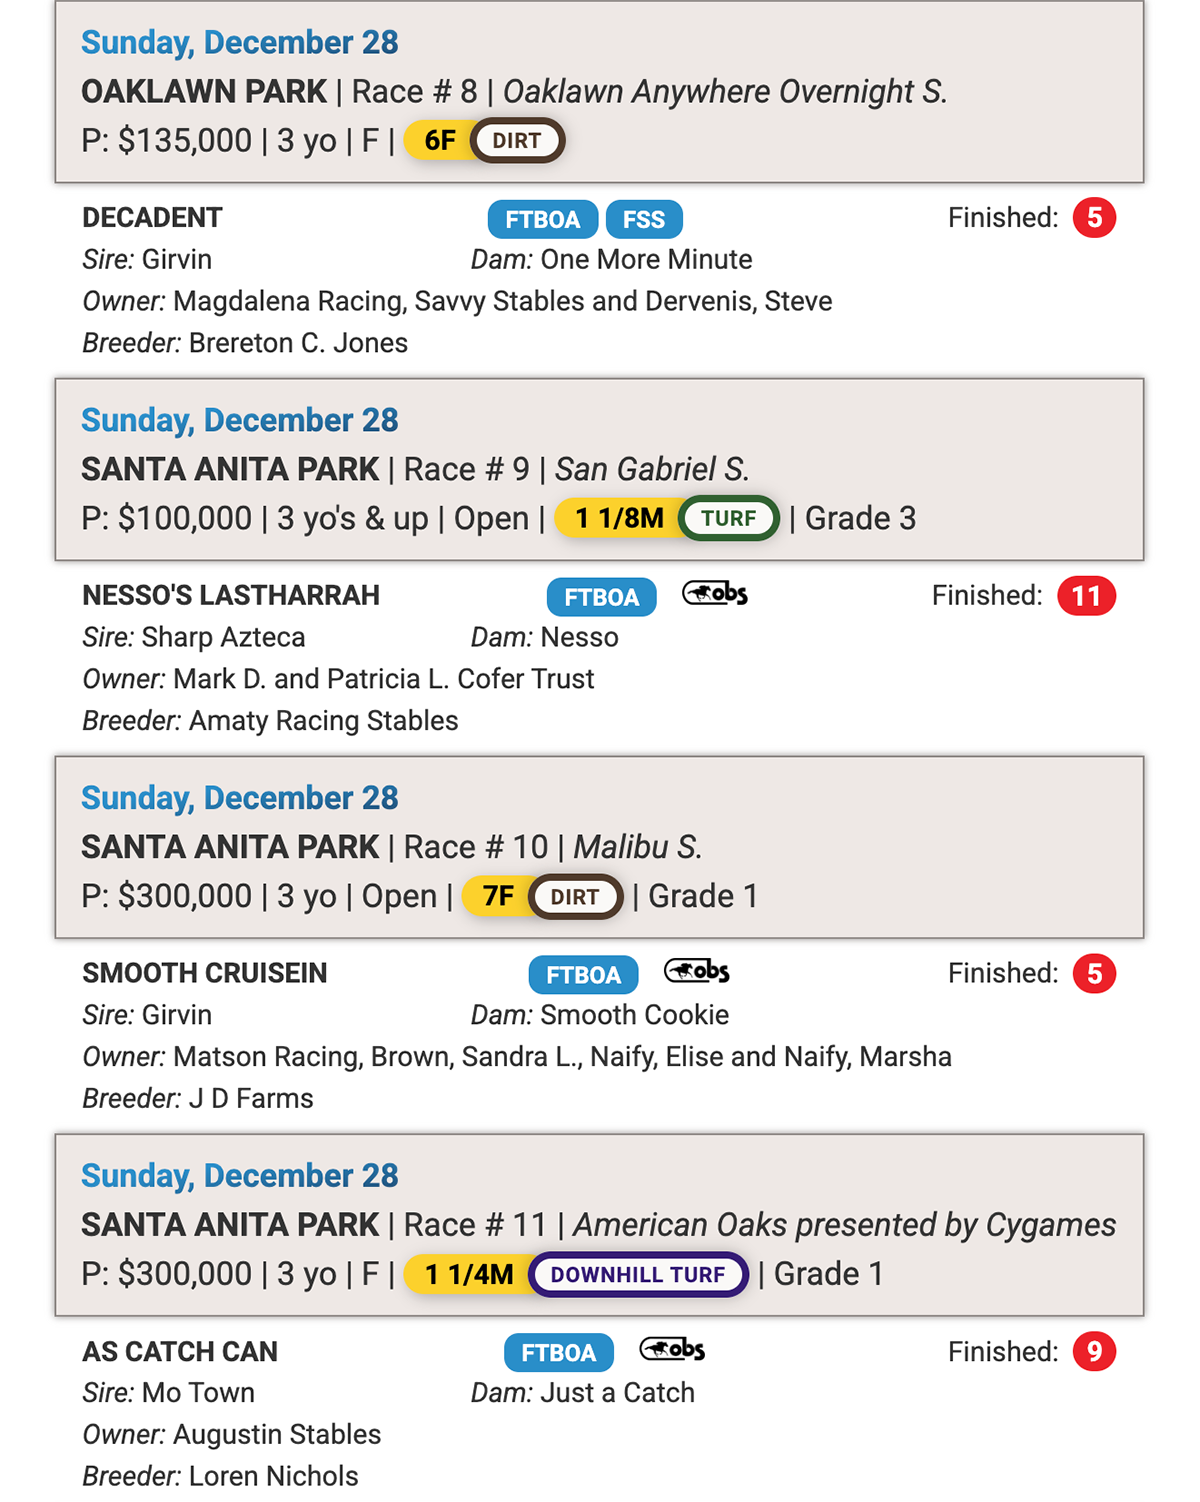The height and width of the screenshot is (1502, 1200).
Task: Open the Oaklawn Anywhere Overnight S. race header
Action: (725, 92)
